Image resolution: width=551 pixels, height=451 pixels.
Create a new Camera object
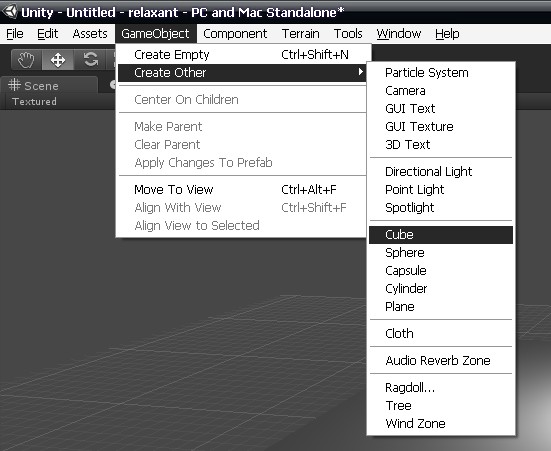[x=441, y=91]
